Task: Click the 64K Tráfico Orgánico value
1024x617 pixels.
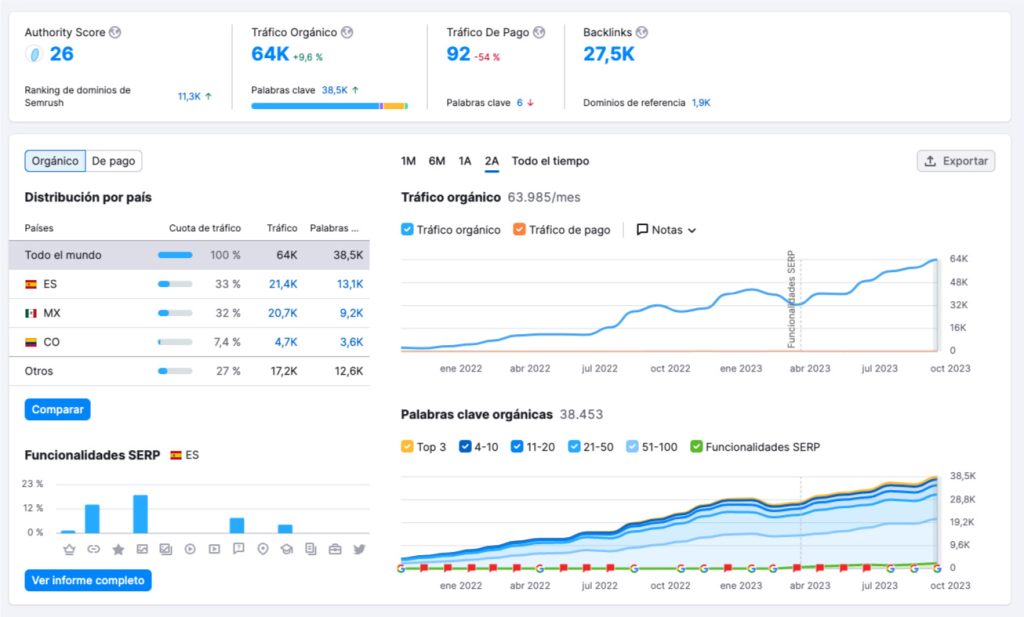Action: coord(270,54)
